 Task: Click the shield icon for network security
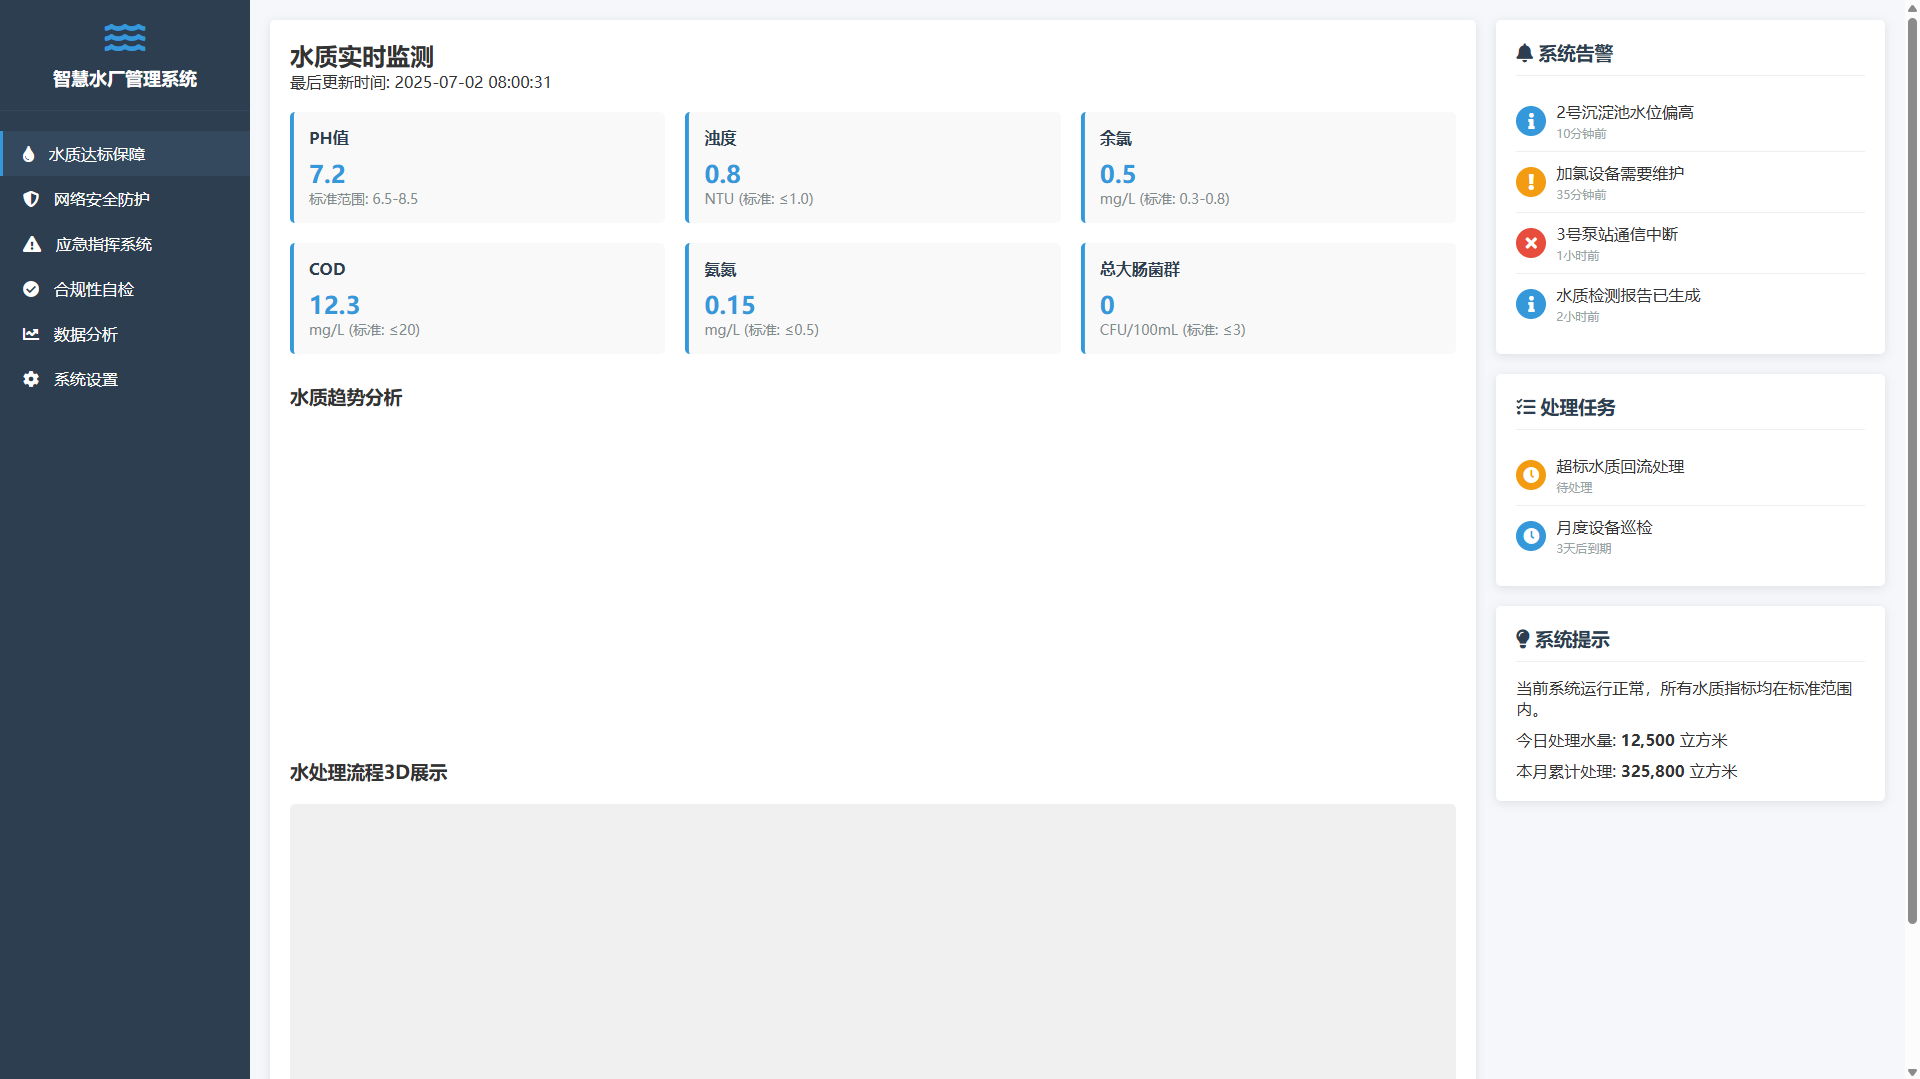31,199
